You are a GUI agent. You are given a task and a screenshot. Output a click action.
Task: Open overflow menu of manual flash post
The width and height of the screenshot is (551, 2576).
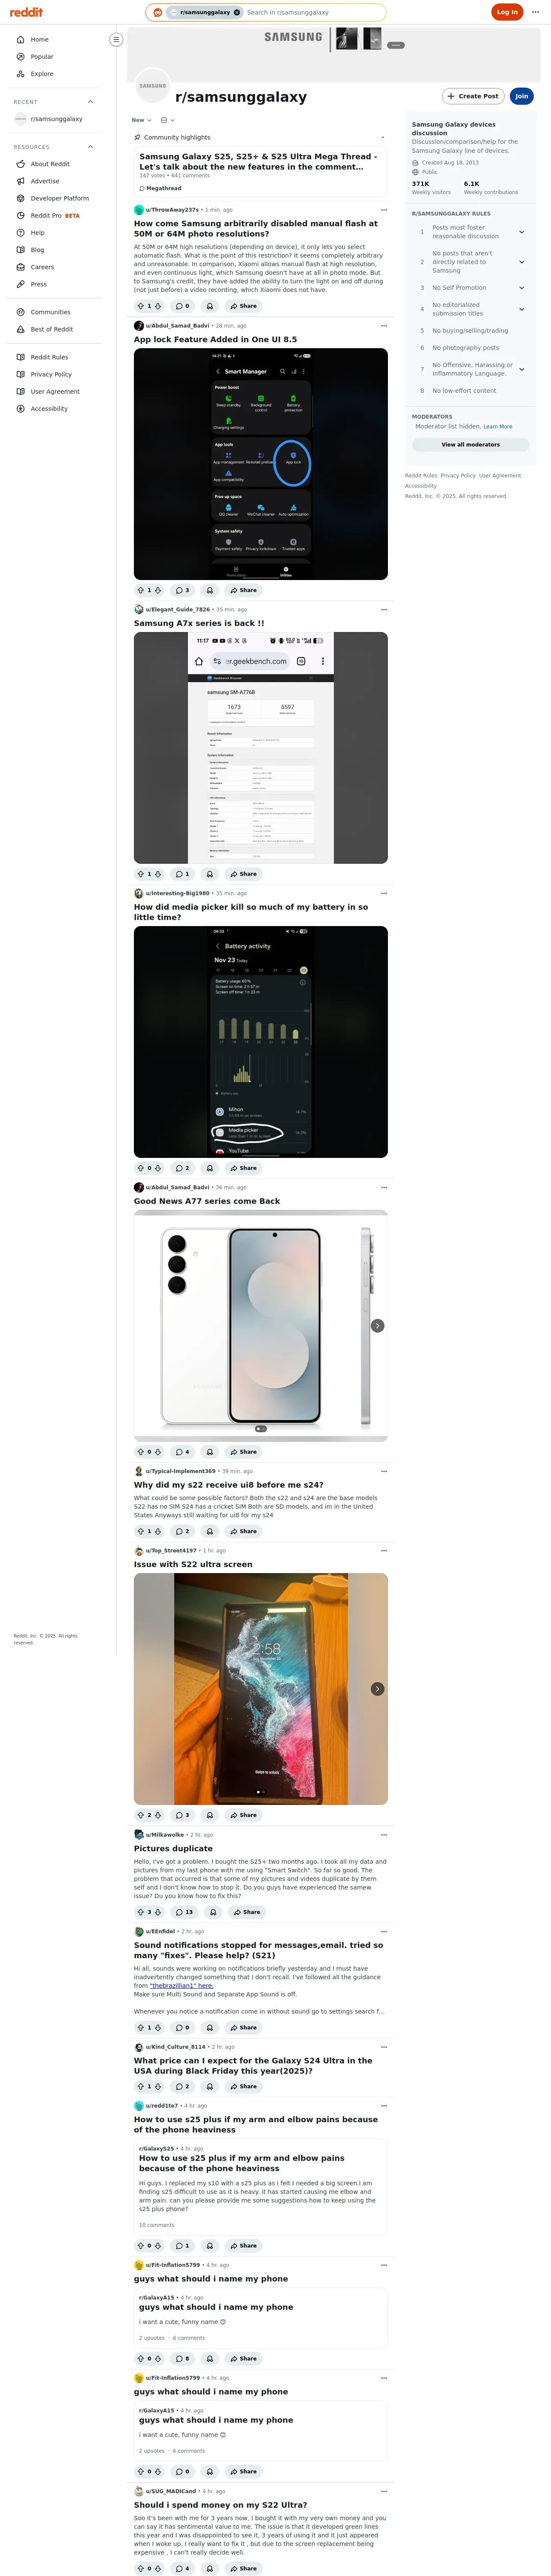click(384, 210)
